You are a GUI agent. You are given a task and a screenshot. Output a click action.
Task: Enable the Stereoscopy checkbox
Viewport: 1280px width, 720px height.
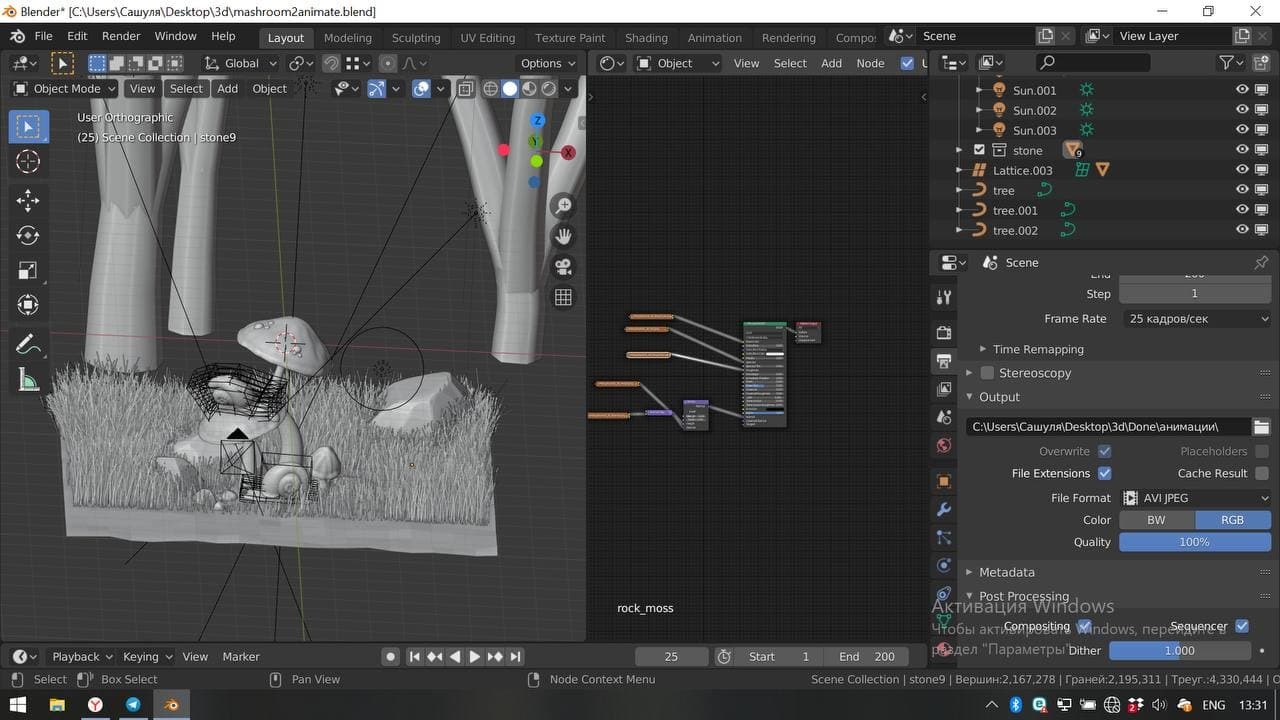[987, 373]
